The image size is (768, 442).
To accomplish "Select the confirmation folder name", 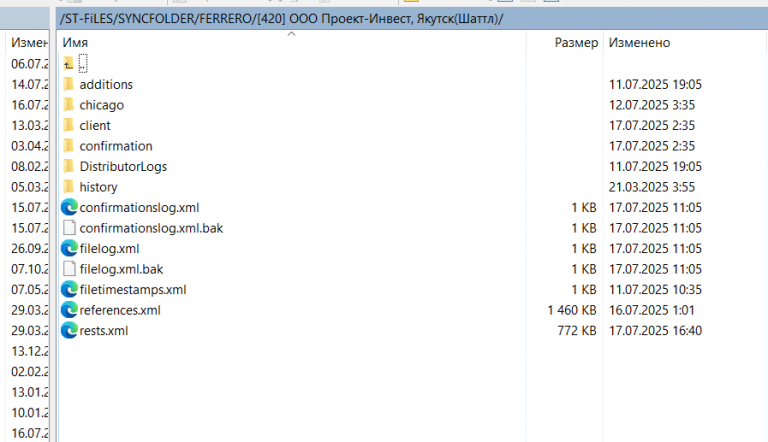I will (x=116, y=146).
